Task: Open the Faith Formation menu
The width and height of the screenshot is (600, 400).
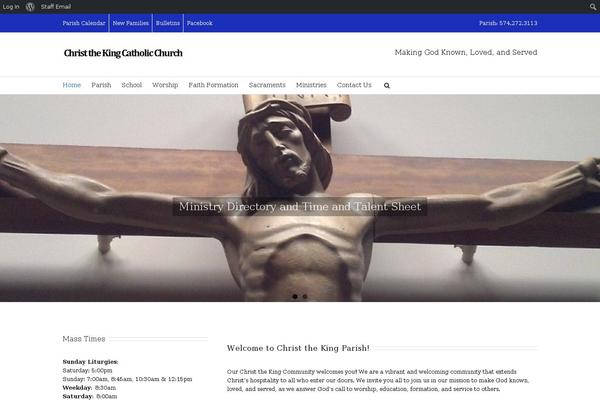Action: (213, 85)
